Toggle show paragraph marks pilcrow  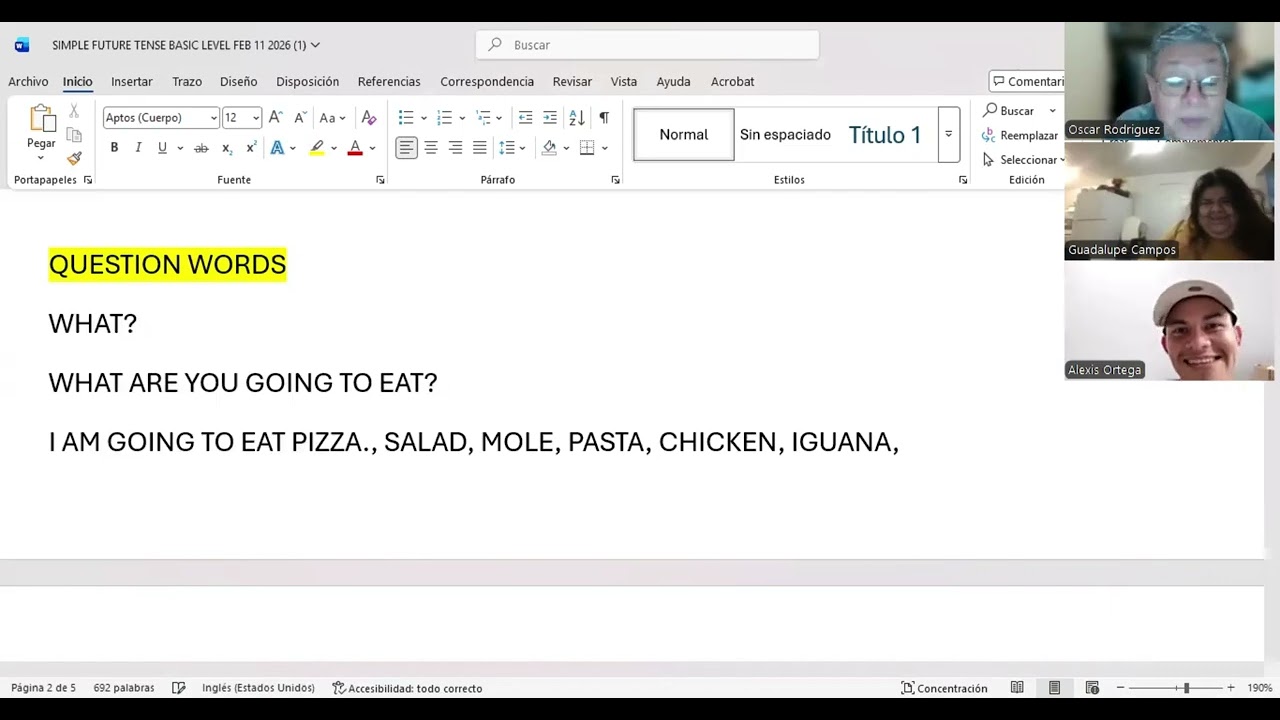click(x=604, y=118)
